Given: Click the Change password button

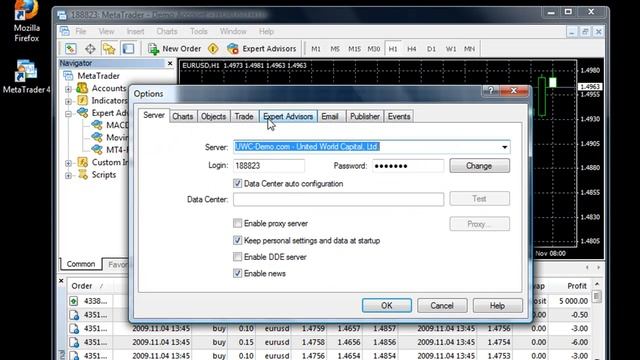Looking at the screenshot, I should pos(480,166).
